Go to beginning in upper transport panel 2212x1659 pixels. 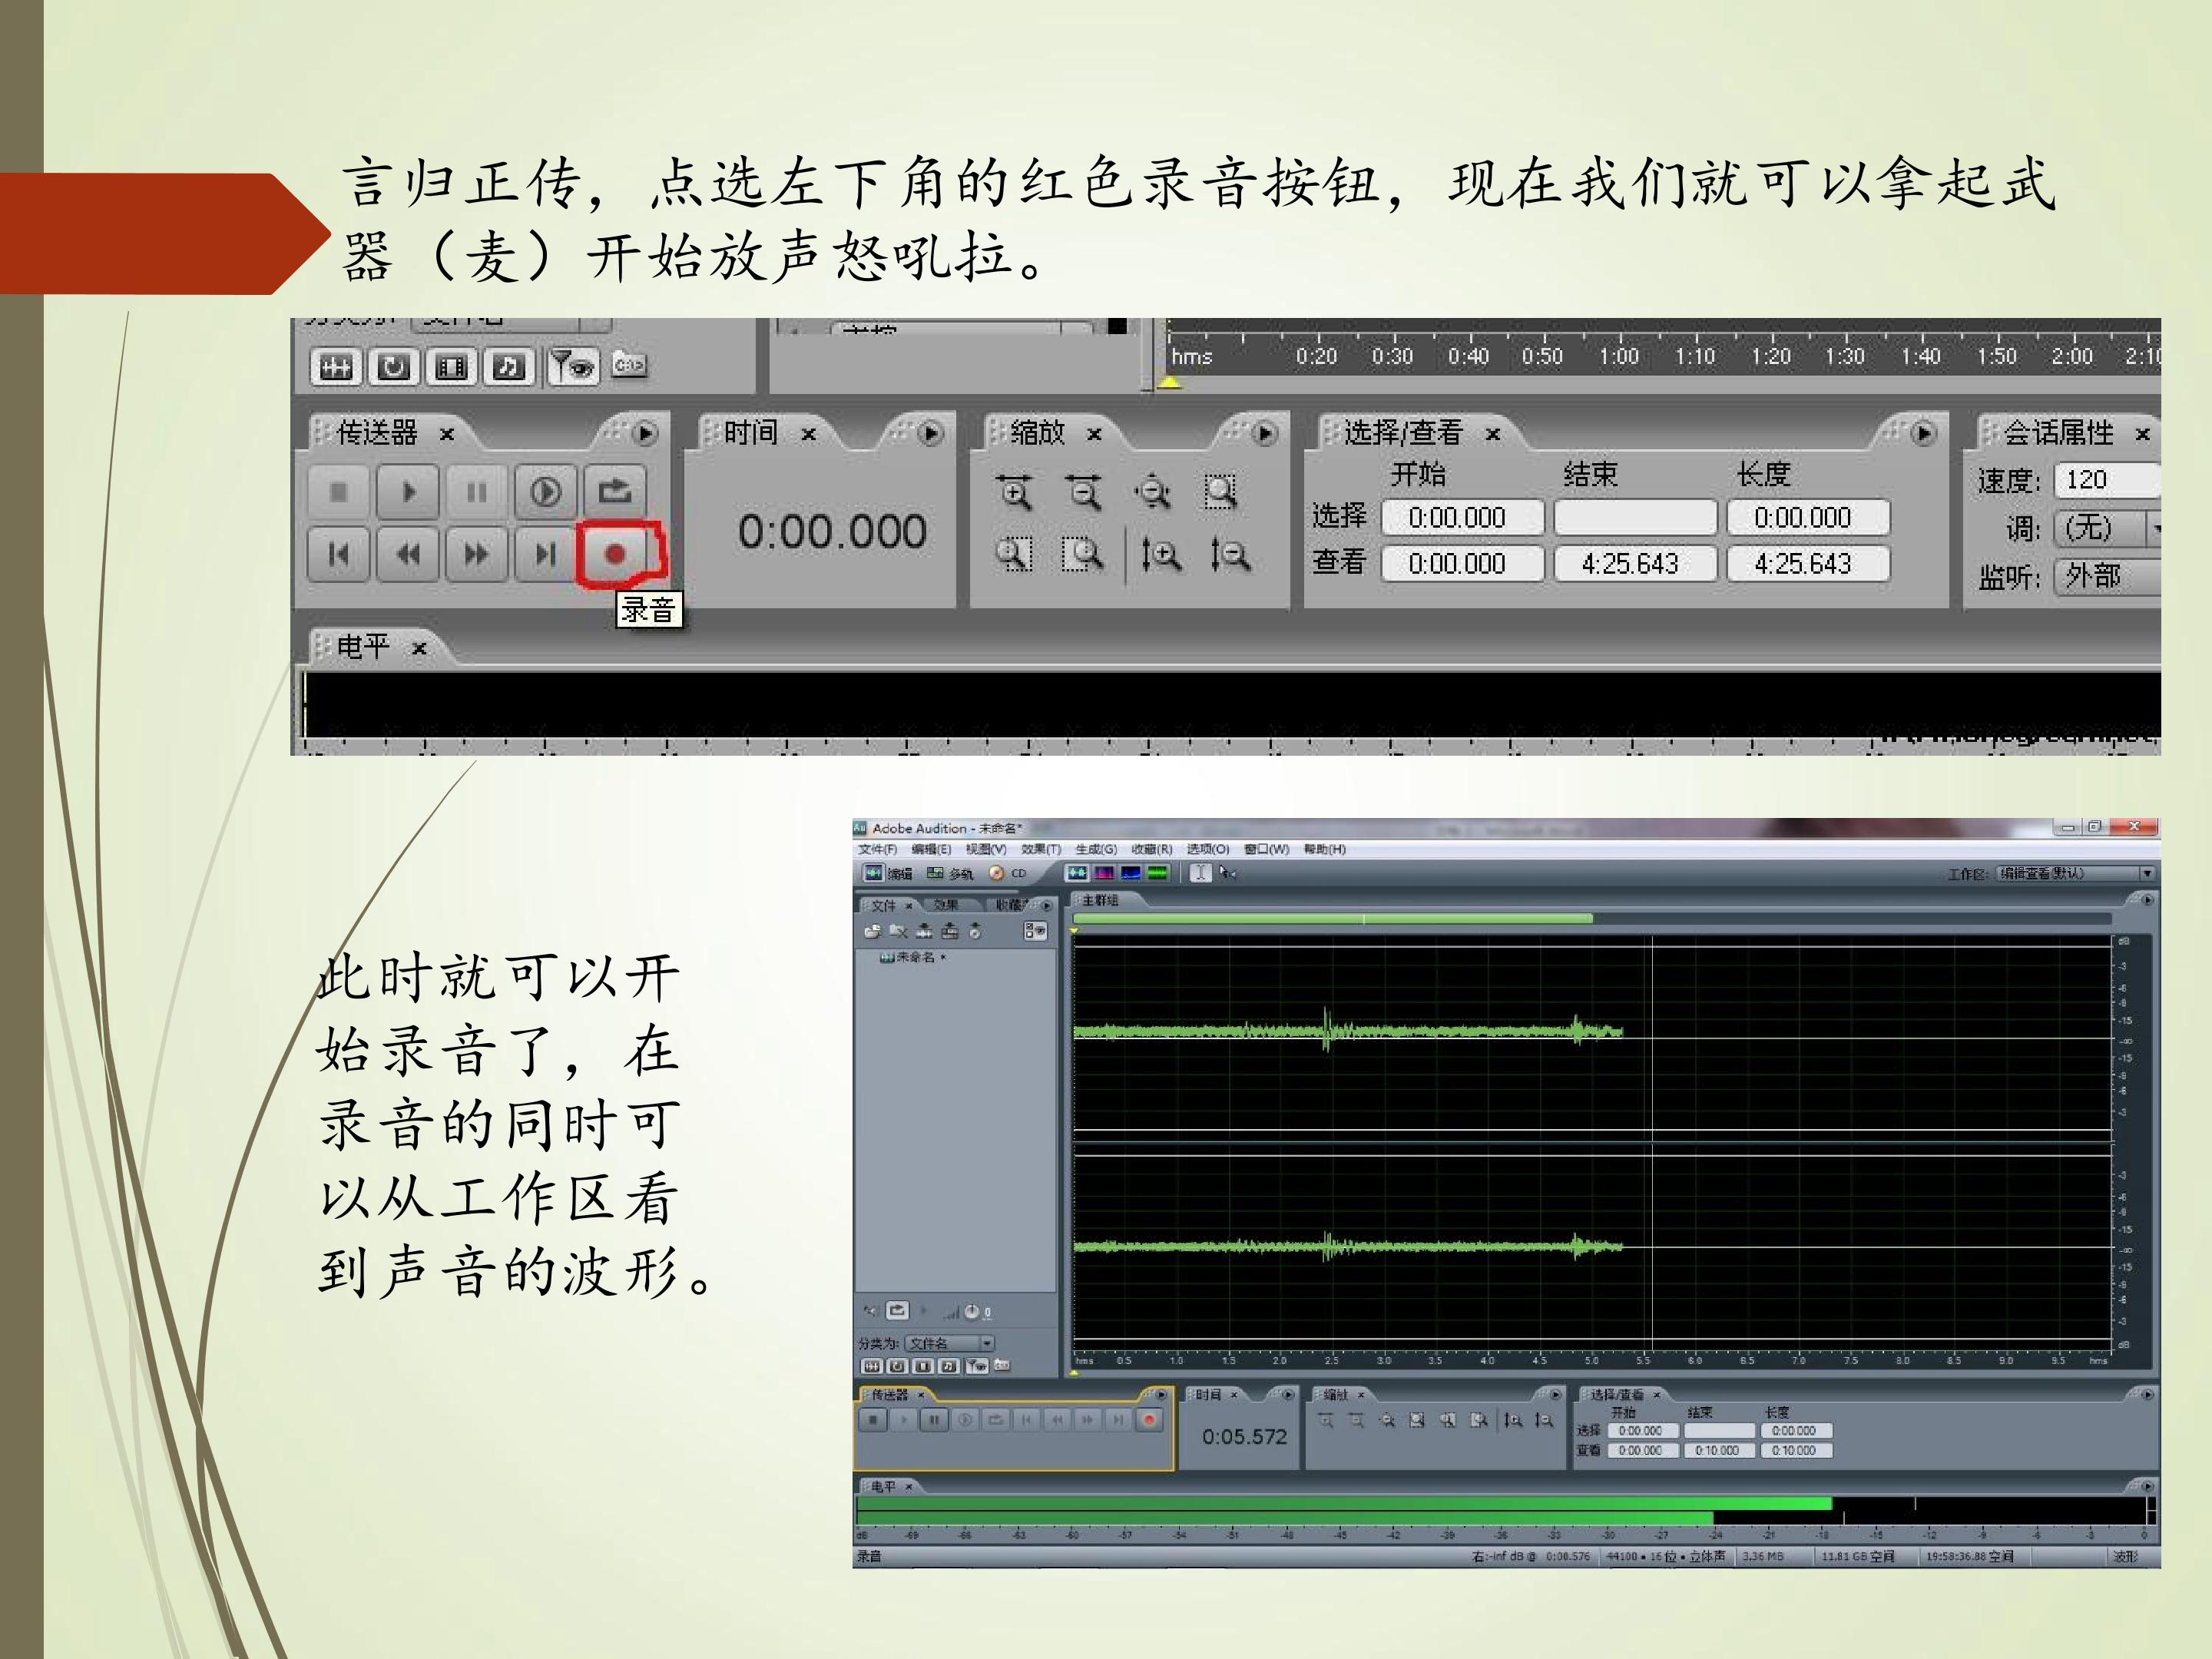pyautogui.click(x=338, y=553)
